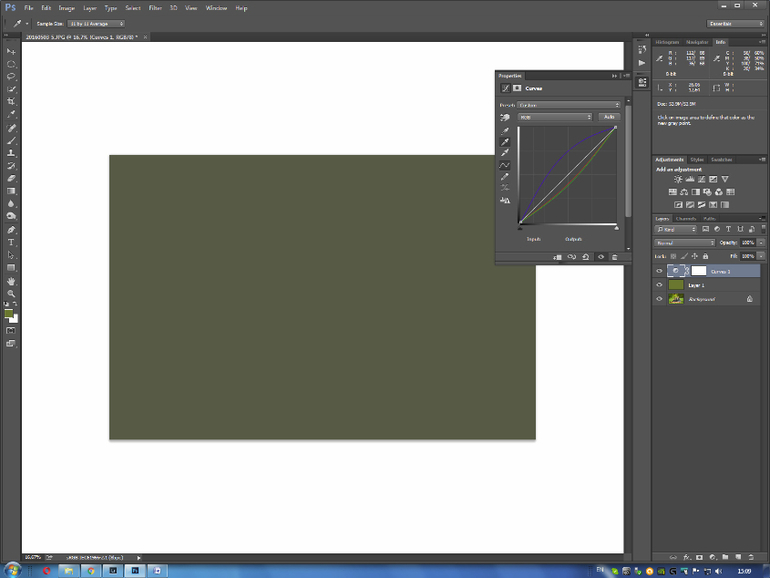Open the Sample Size dropdown
The width and height of the screenshot is (770, 578).
tap(97, 23)
